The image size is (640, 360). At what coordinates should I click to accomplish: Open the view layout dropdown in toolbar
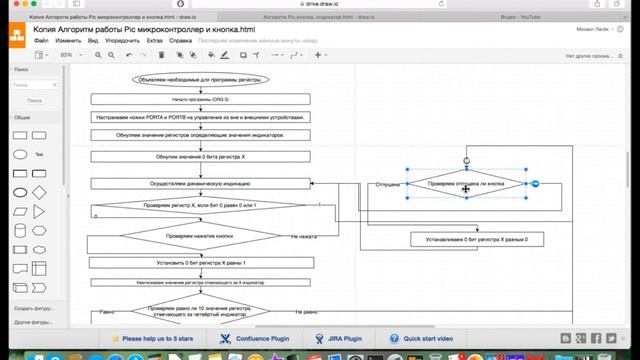coord(41,55)
